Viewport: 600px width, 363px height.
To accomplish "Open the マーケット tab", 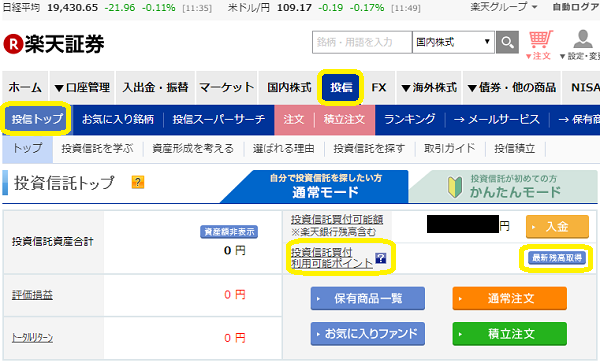I will click(x=227, y=88).
